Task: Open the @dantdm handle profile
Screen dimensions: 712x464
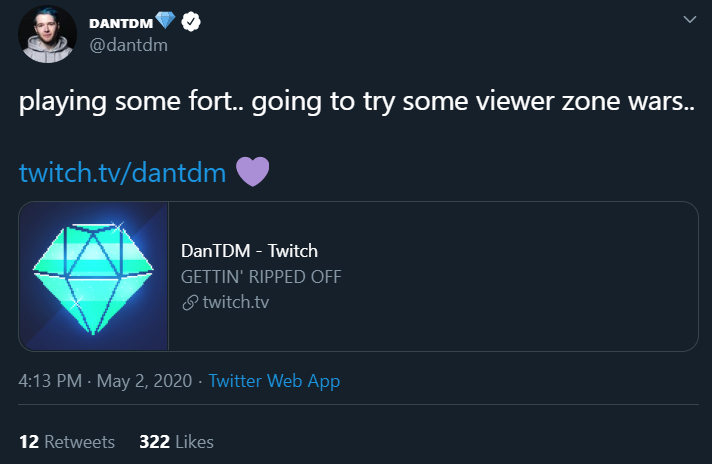Action: [126, 45]
